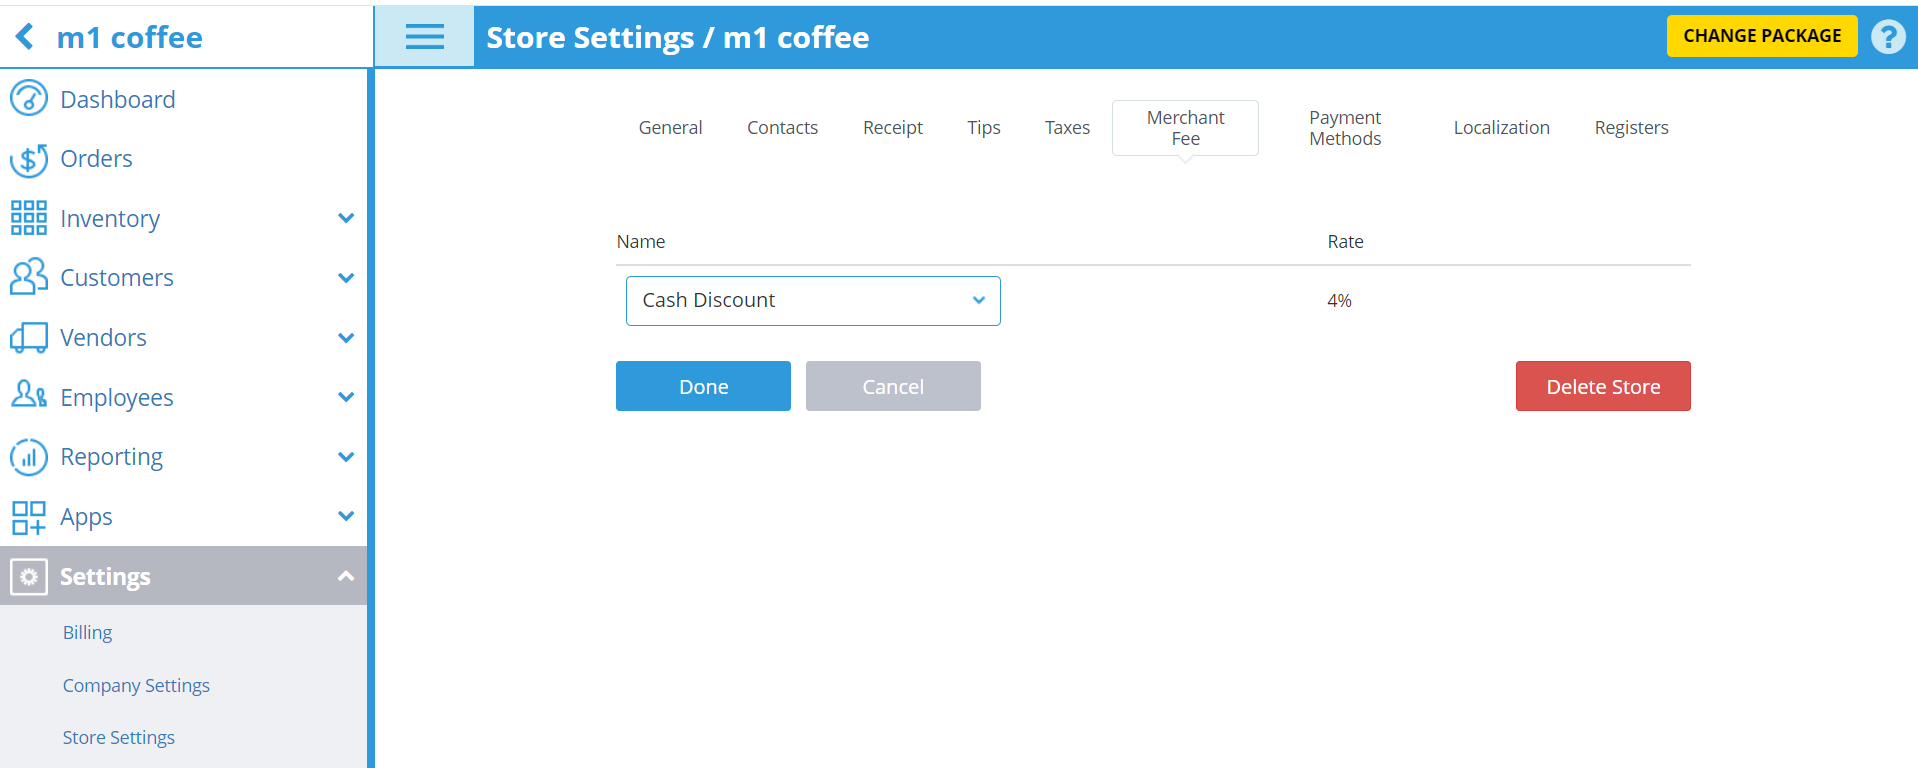Viewport: 1918px width, 768px height.
Task: Click the 4% rate value
Action: pyautogui.click(x=1339, y=301)
